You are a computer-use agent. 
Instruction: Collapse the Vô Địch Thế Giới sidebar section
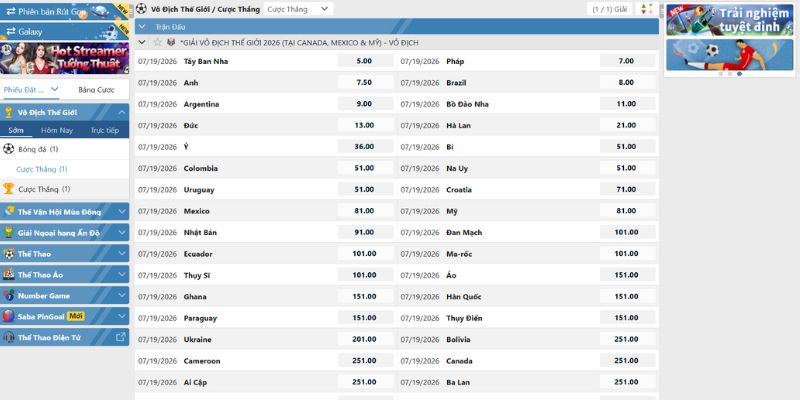pyautogui.click(x=121, y=112)
